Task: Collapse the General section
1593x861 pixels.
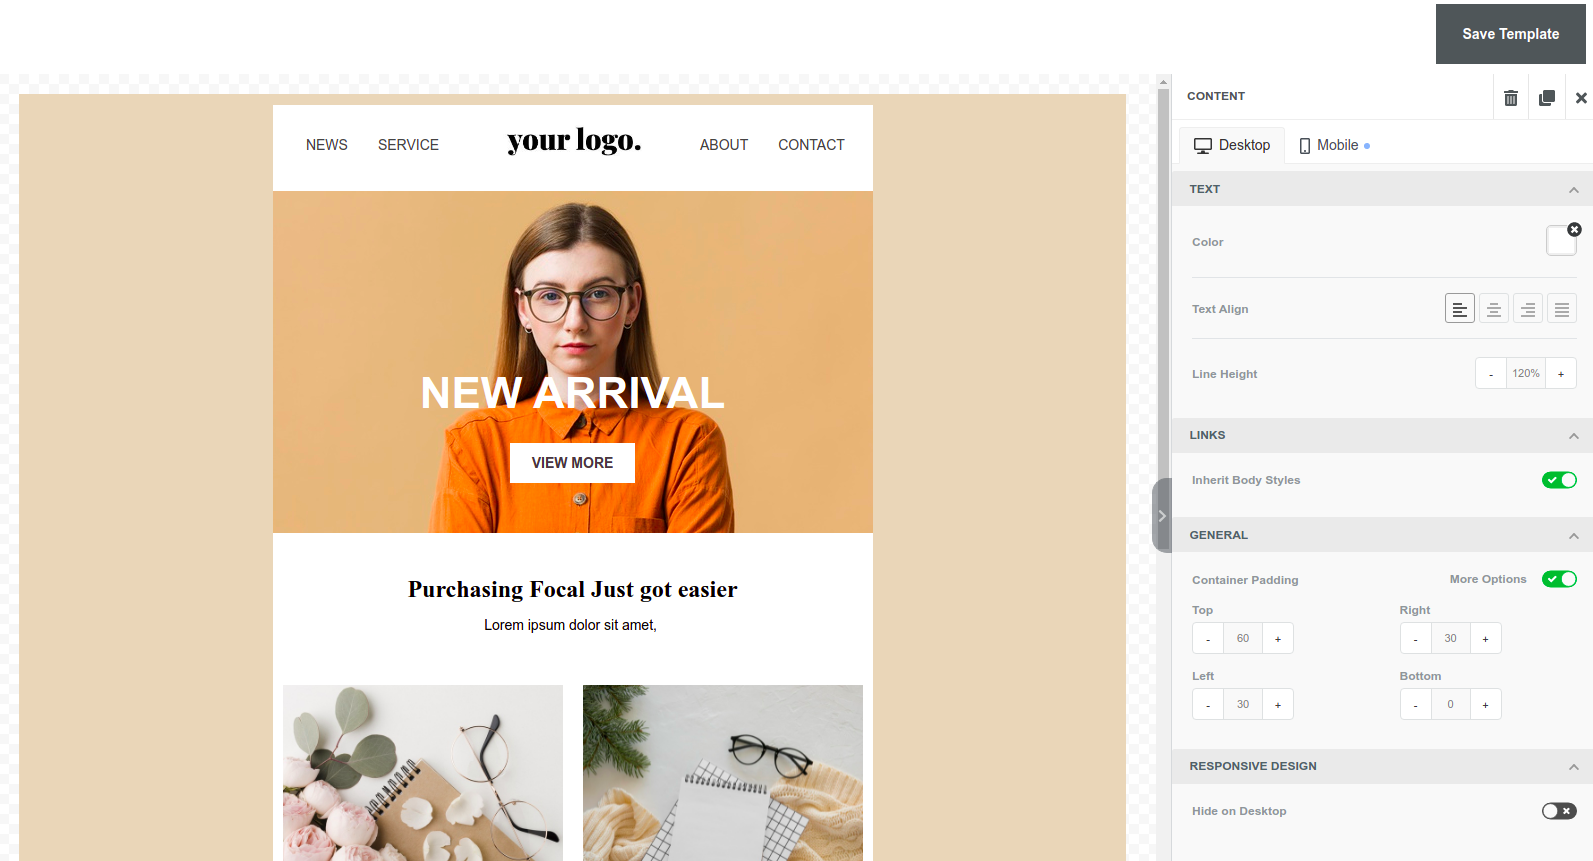Action: [x=1574, y=536]
